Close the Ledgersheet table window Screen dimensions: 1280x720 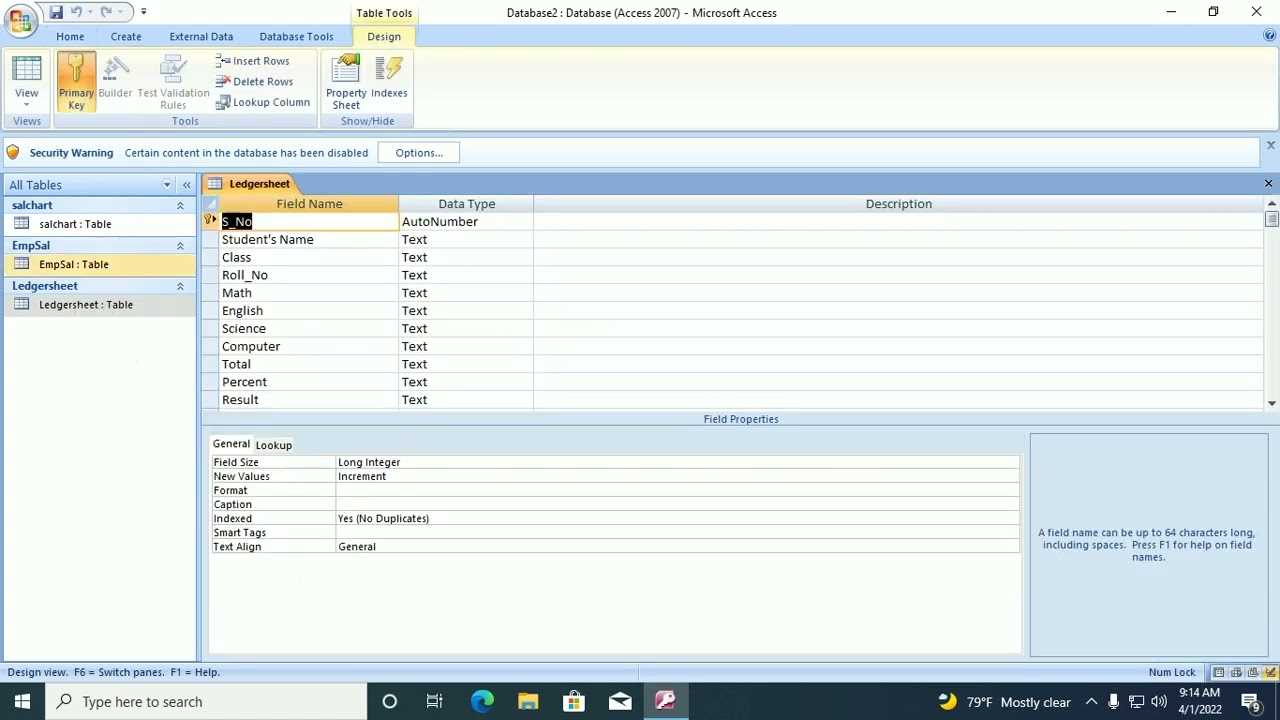[1268, 184]
